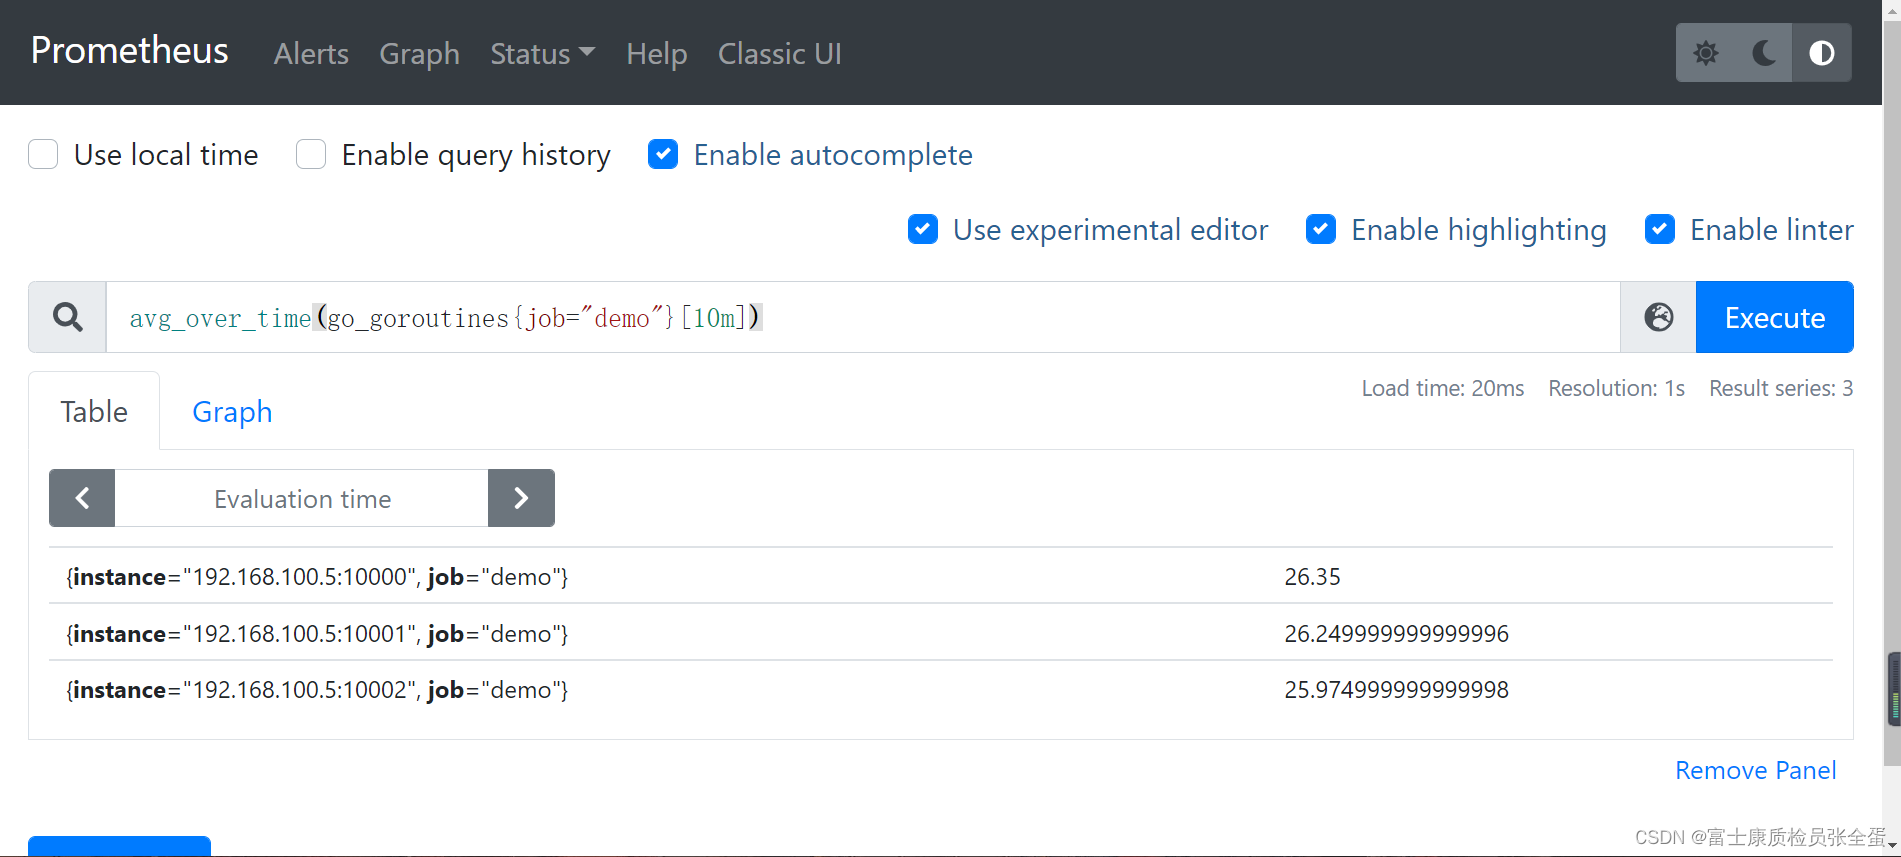Open Alerts page in navbar
This screenshot has height=857, width=1901.
[311, 53]
